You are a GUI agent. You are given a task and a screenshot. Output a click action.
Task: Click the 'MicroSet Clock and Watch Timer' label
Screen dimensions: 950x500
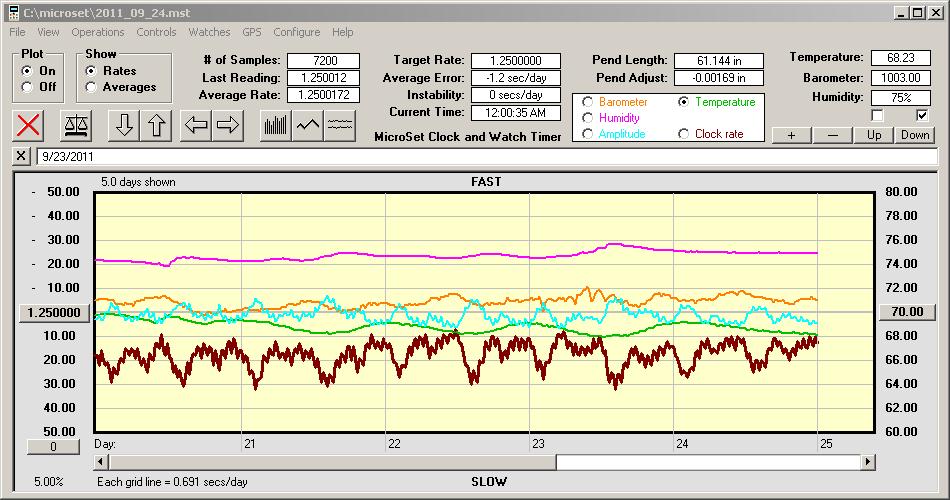pos(468,137)
